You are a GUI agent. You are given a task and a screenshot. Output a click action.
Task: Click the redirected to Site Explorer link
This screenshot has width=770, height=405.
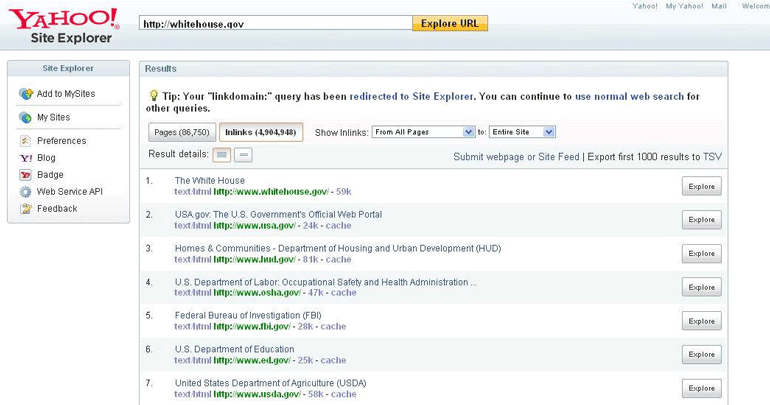(411, 97)
